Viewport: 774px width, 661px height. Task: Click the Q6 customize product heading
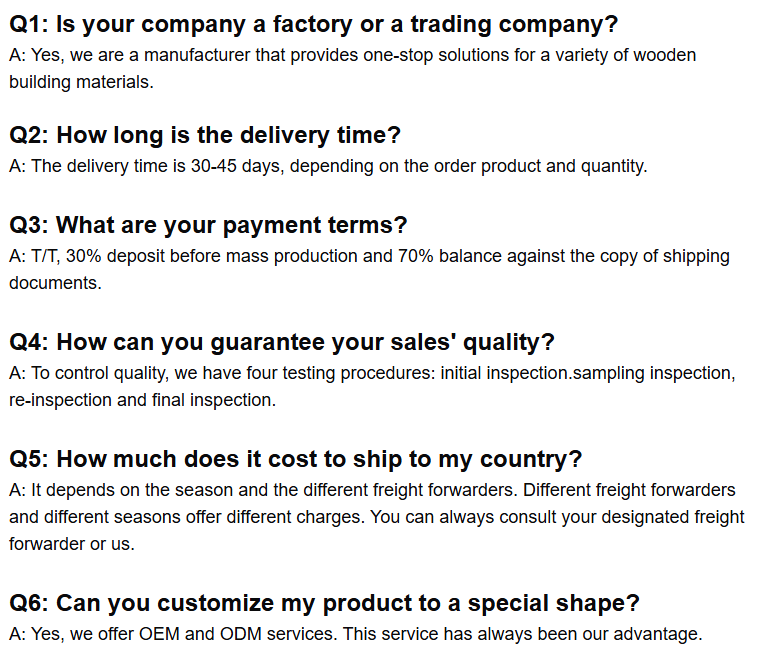(x=324, y=604)
